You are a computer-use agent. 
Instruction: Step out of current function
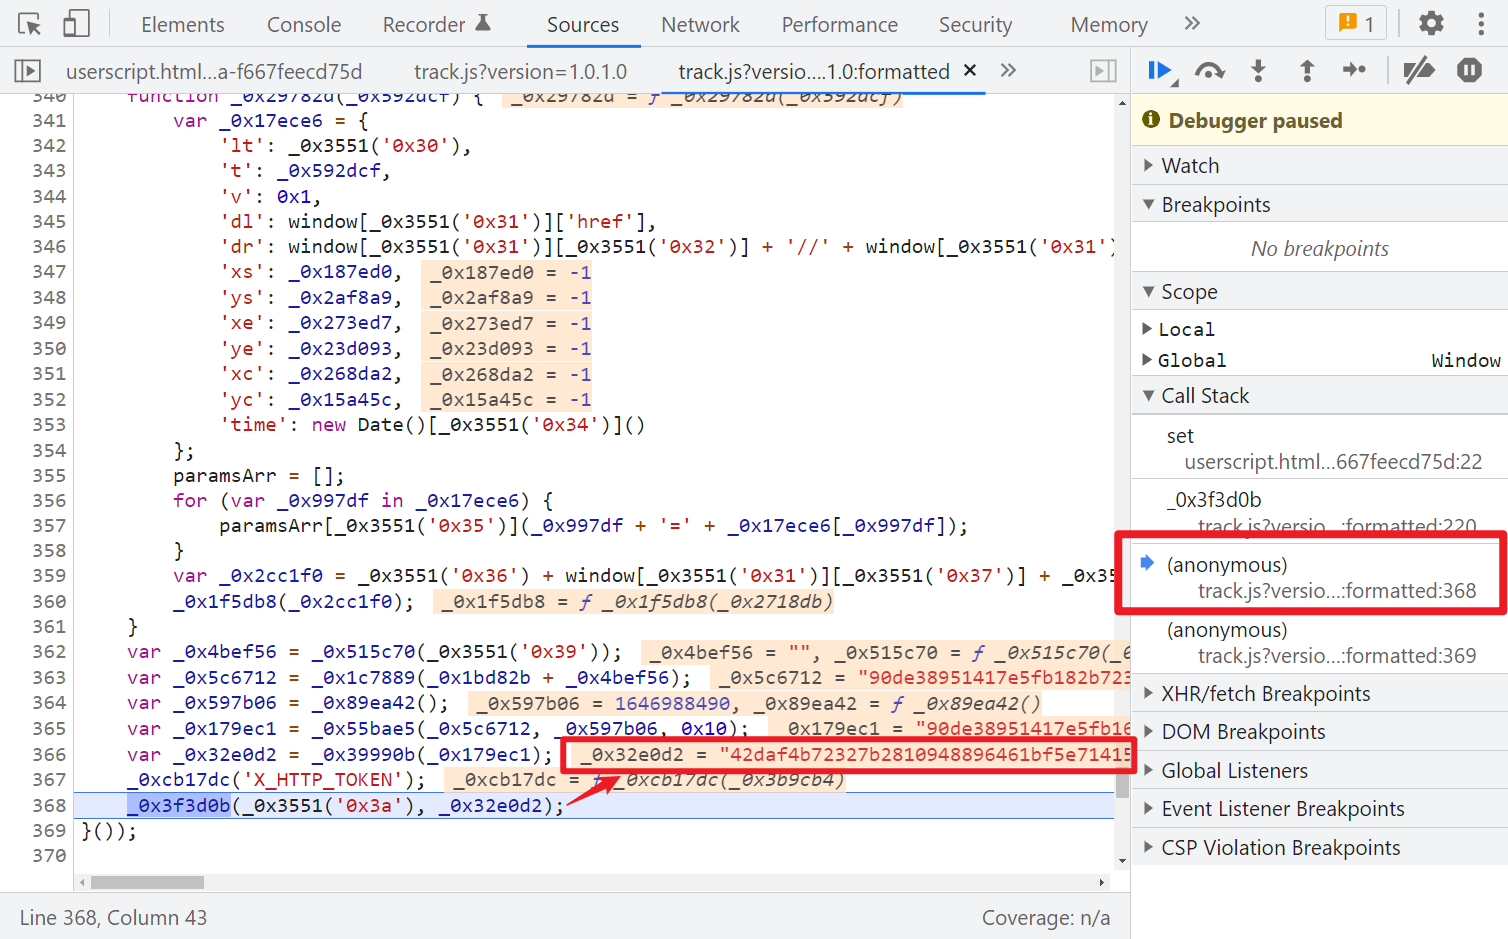coord(1306,71)
